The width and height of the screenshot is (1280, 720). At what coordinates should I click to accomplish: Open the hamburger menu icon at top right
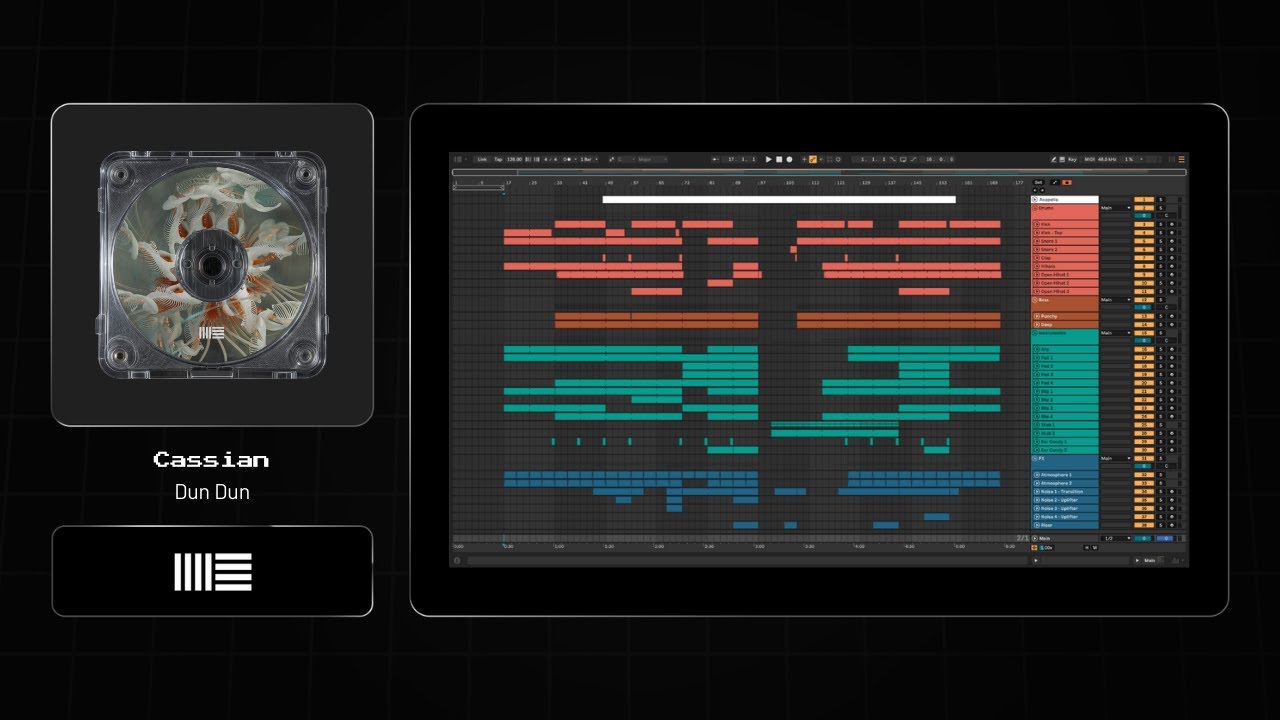(x=1181, y=159)
